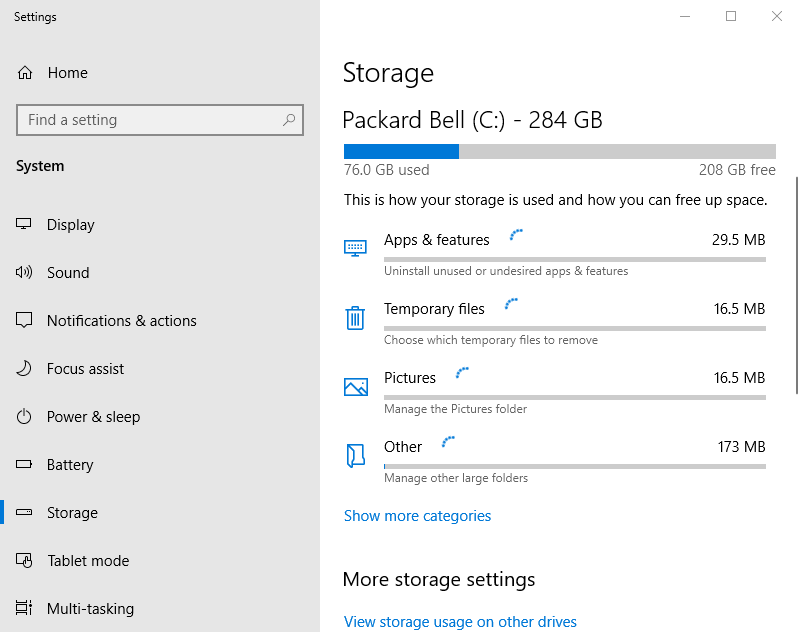Viewport: 800px width, 632px height.
Task: Click the Focus assist moon icon
Action: pos(24,369)
